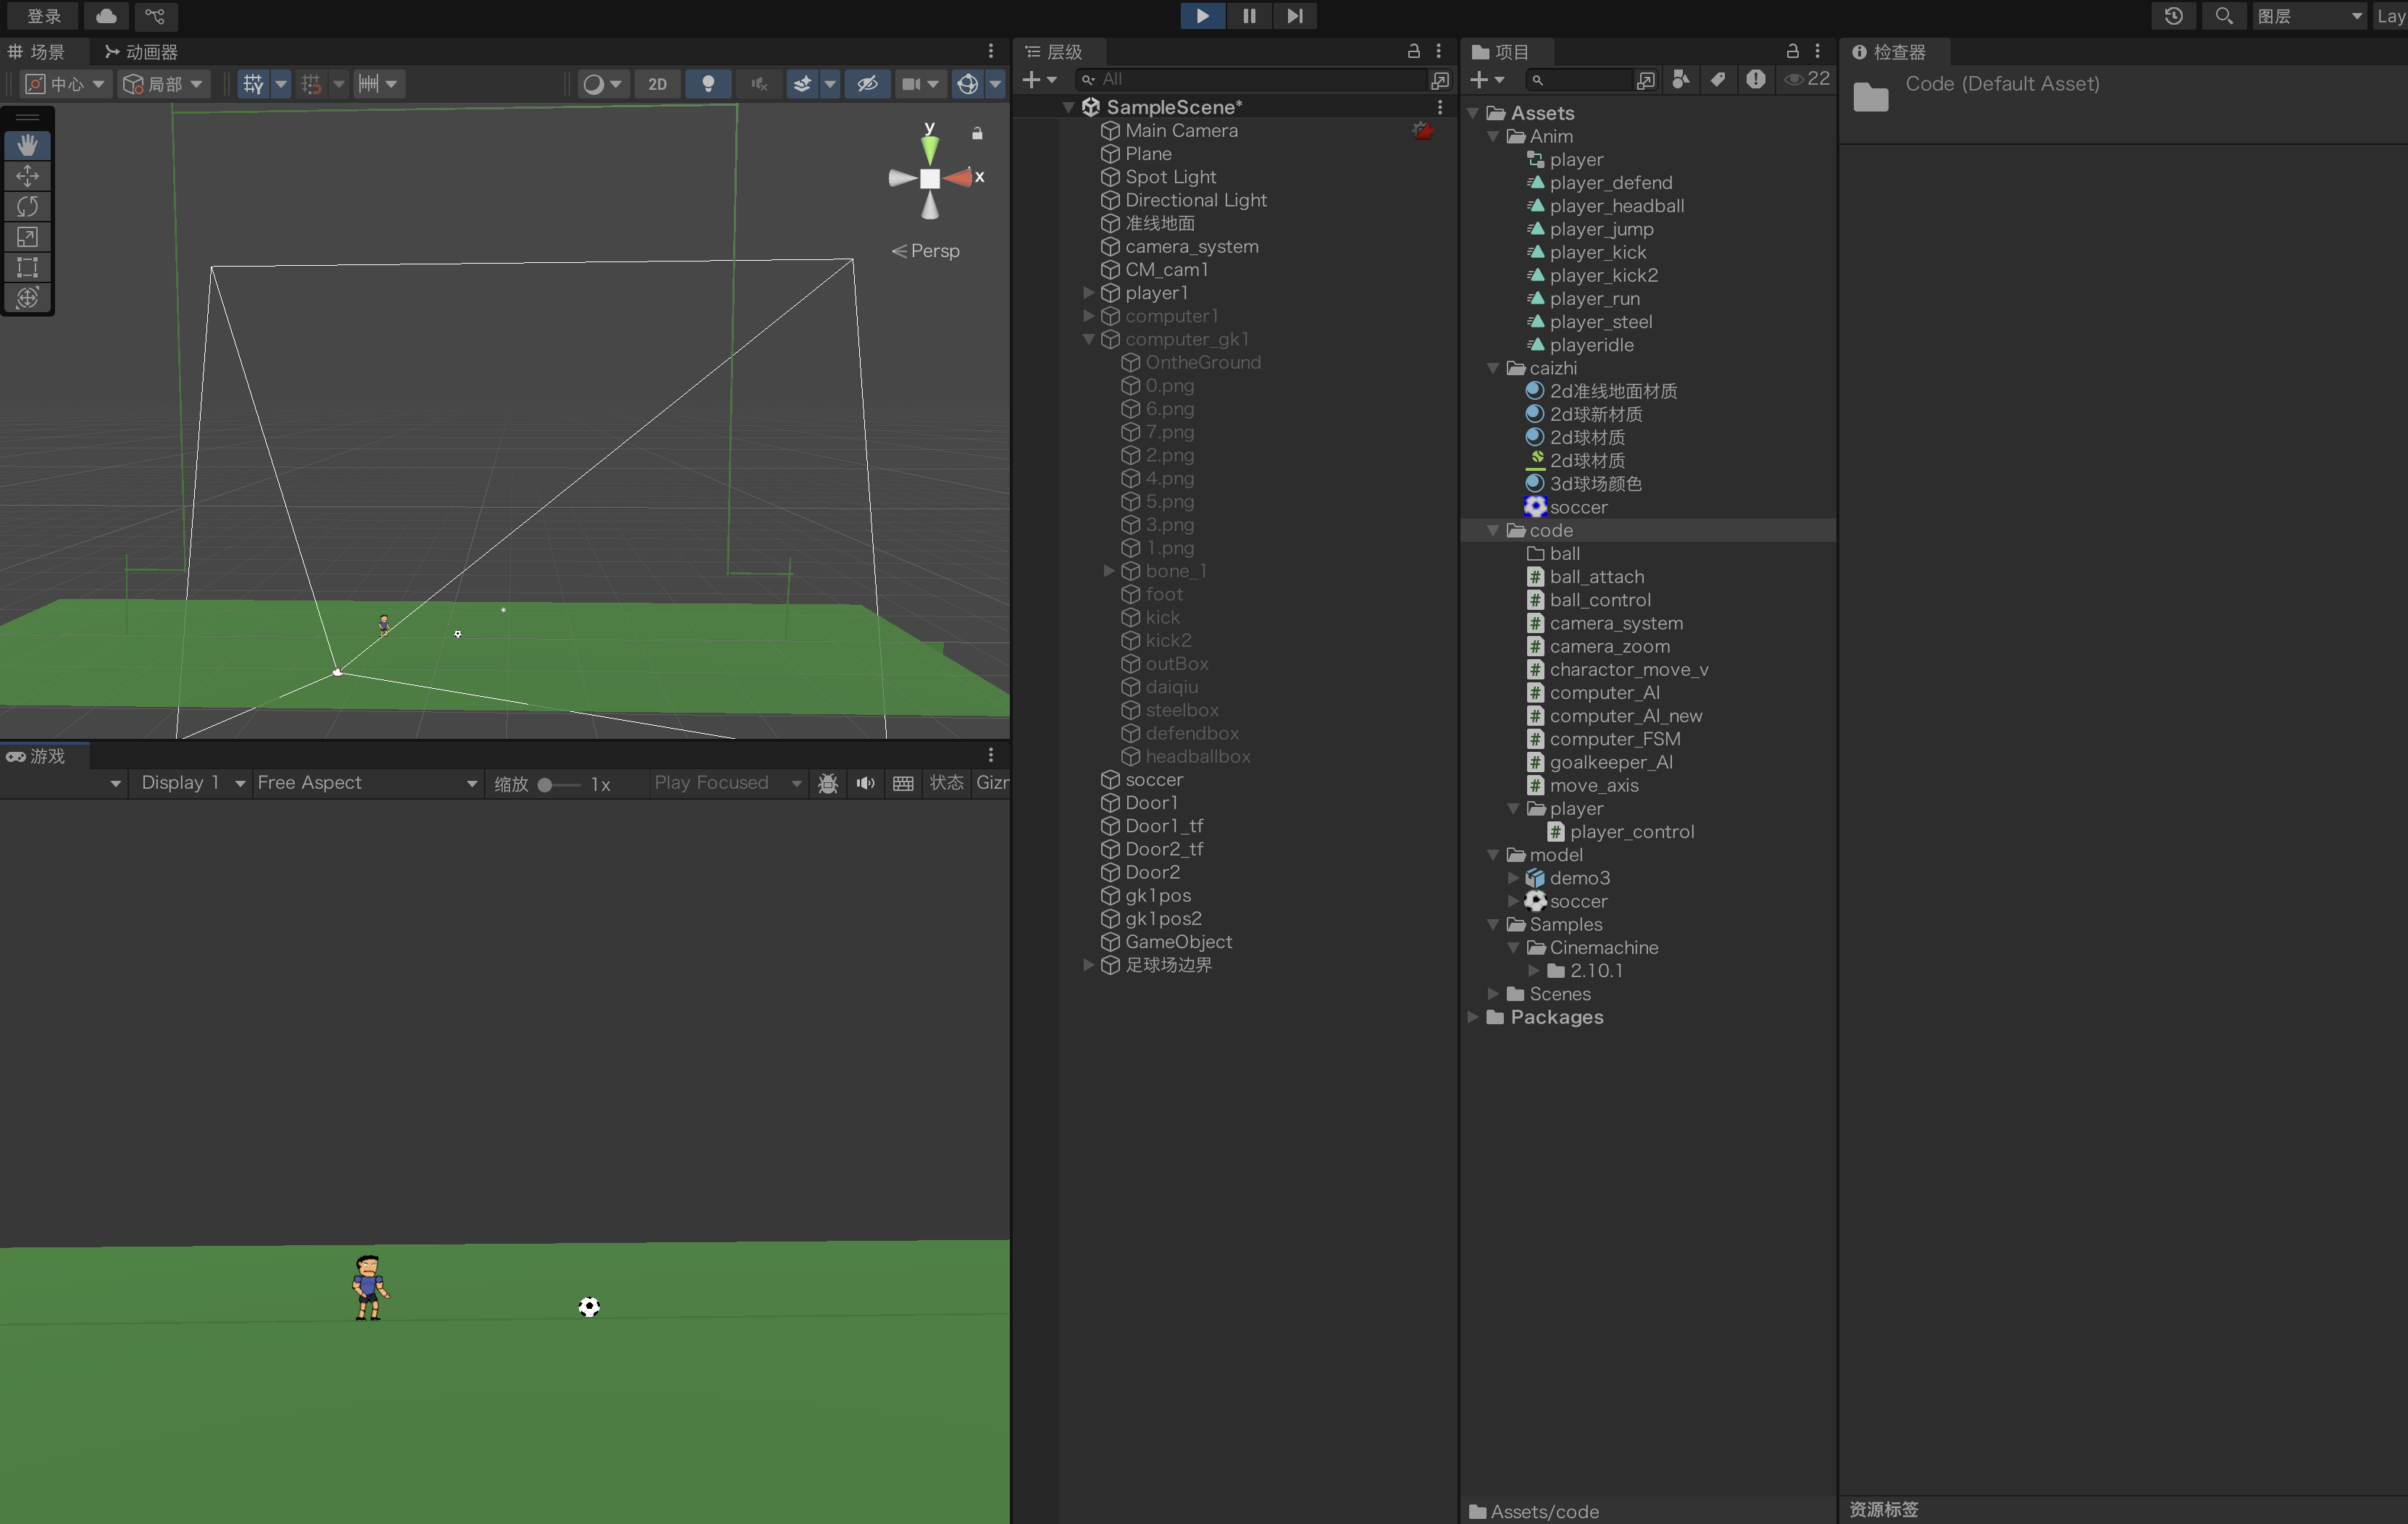Toggle mute audio in Game view
2408x1524 pixels.
coord(865,783)
